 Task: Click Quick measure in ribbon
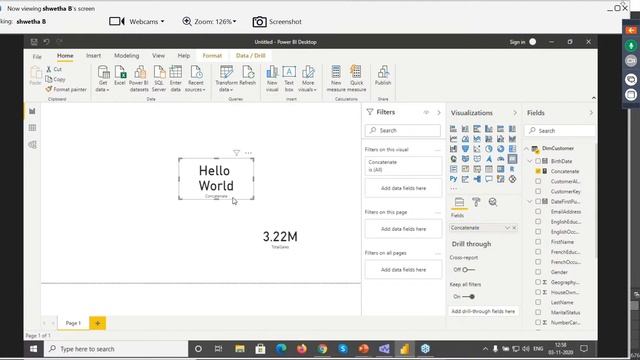356,78
